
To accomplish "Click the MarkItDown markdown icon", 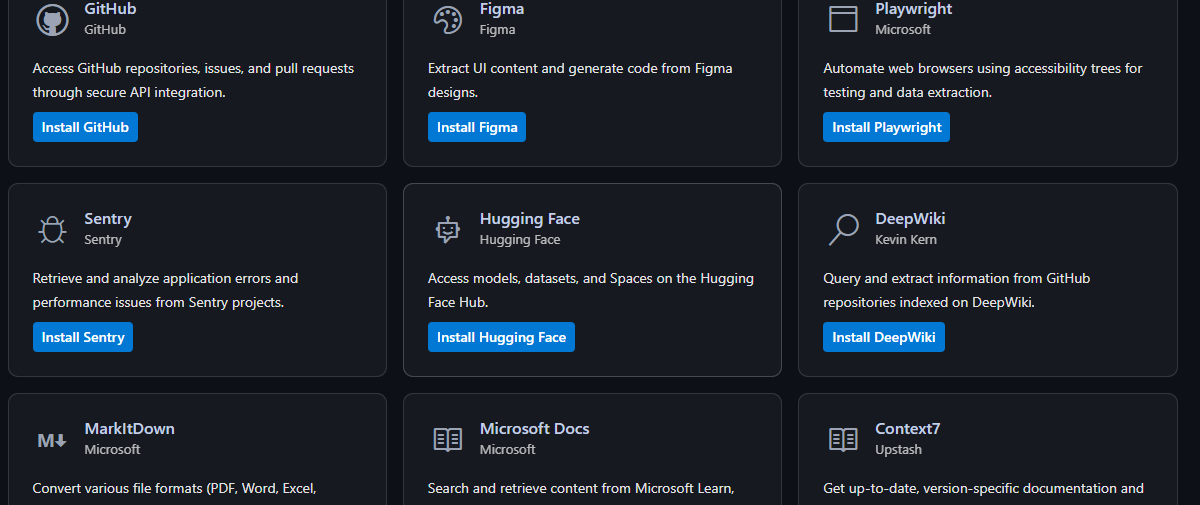I will (x=52, y=440).
